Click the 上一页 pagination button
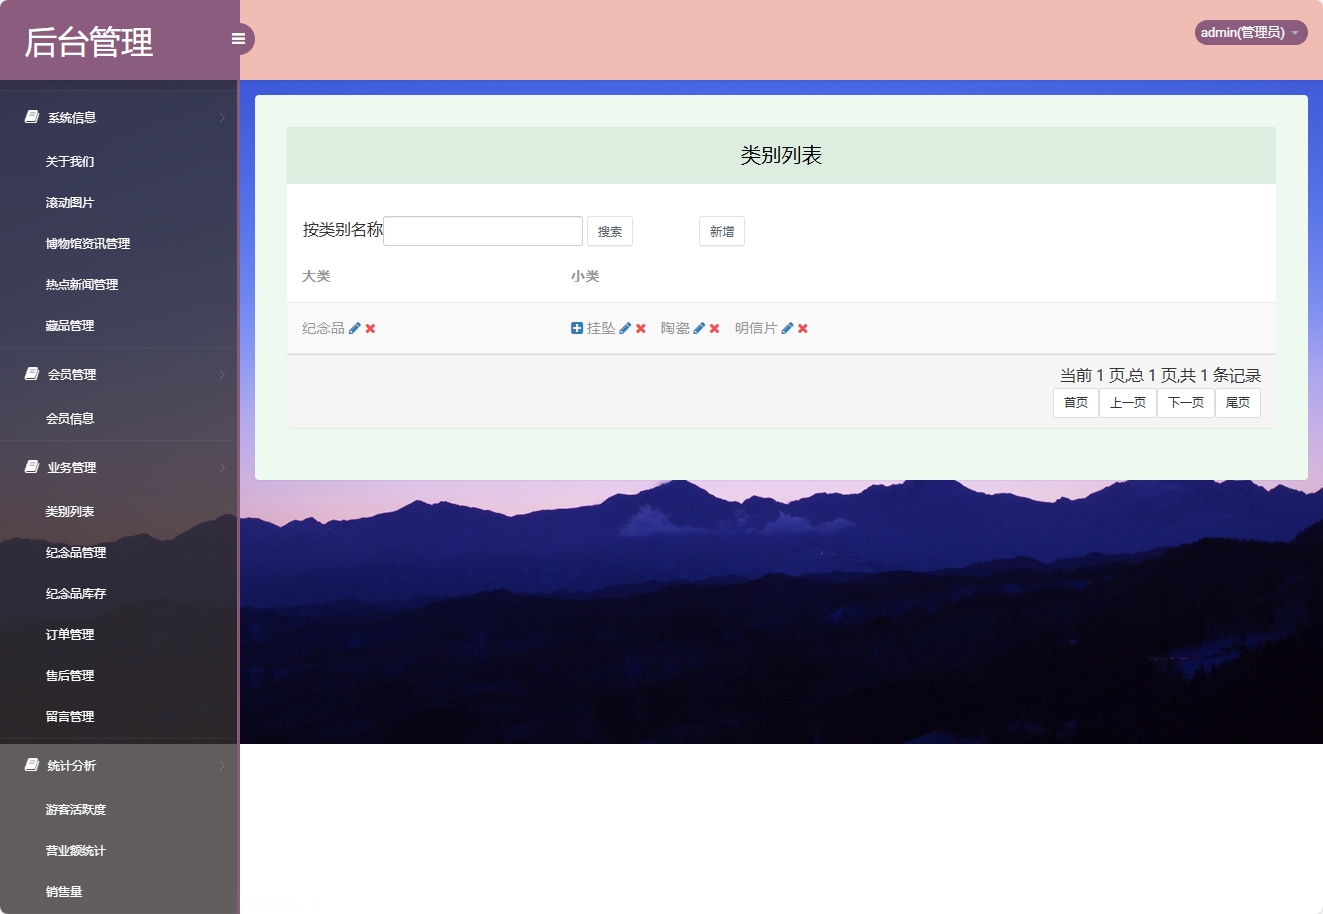The image size is (1323, 914). point(1128,403)
